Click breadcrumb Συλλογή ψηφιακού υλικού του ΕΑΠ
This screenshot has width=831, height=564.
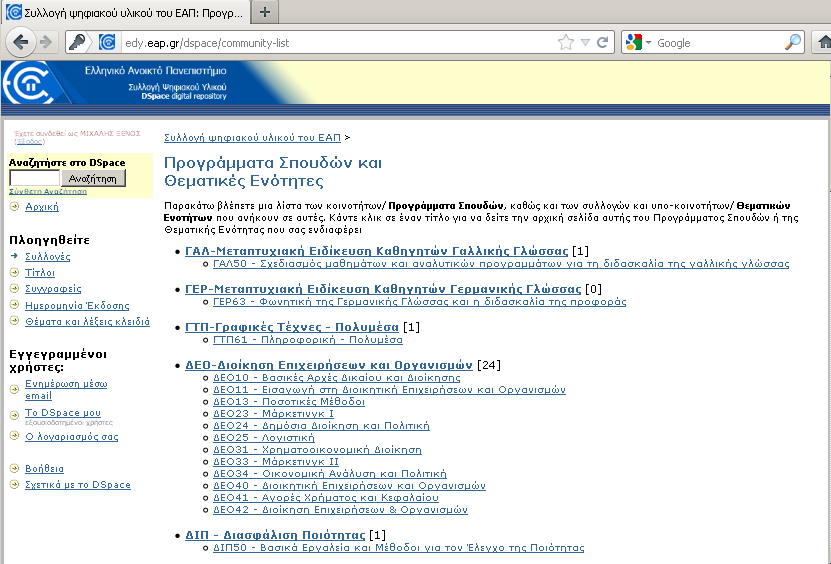tap(252, 138)
